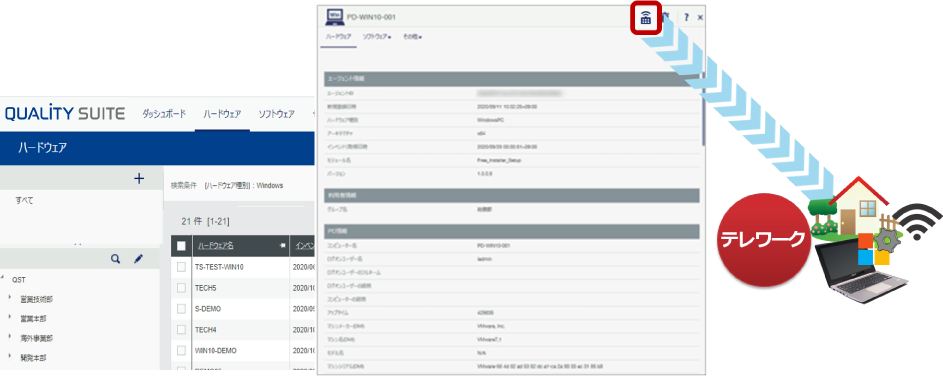Click the remote control icon highlighted in red
943x378 pixels.
point(645,18)
